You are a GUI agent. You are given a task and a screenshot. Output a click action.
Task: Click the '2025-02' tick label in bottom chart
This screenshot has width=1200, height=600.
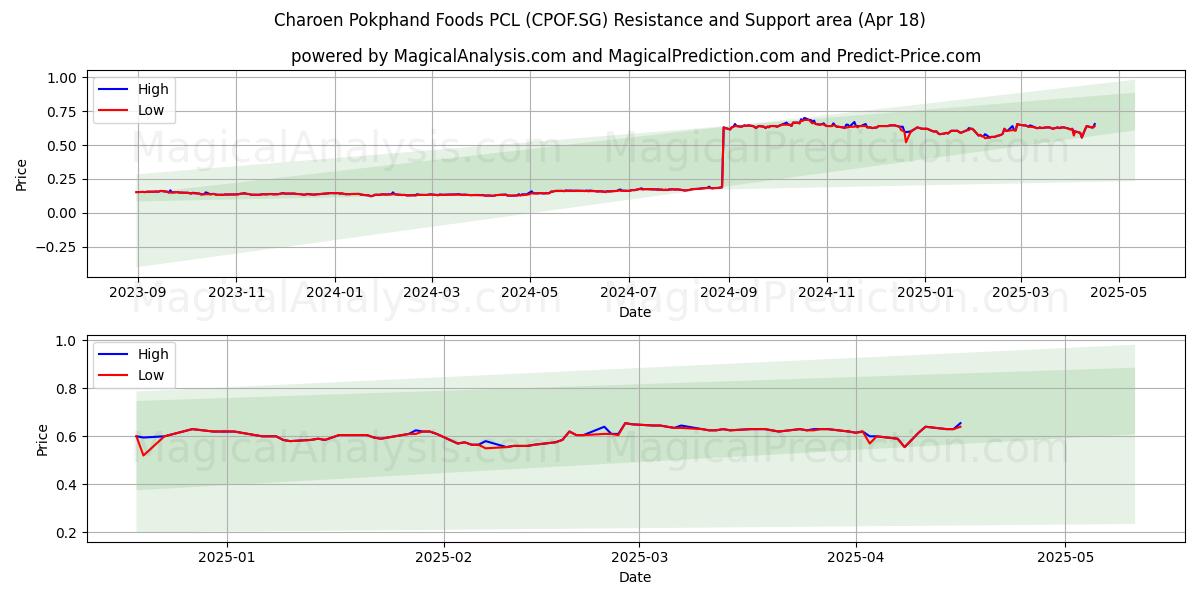443,559
